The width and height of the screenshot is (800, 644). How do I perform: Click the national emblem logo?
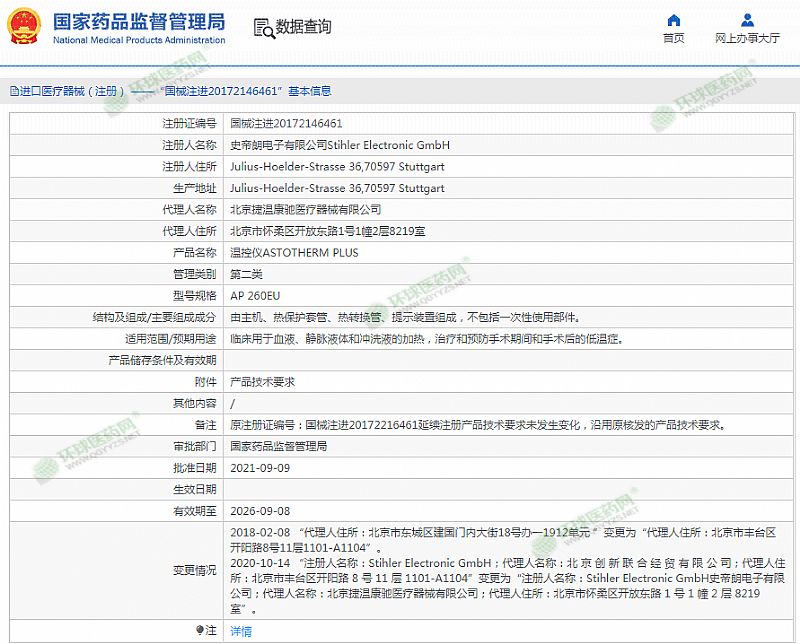coord(24,27)
